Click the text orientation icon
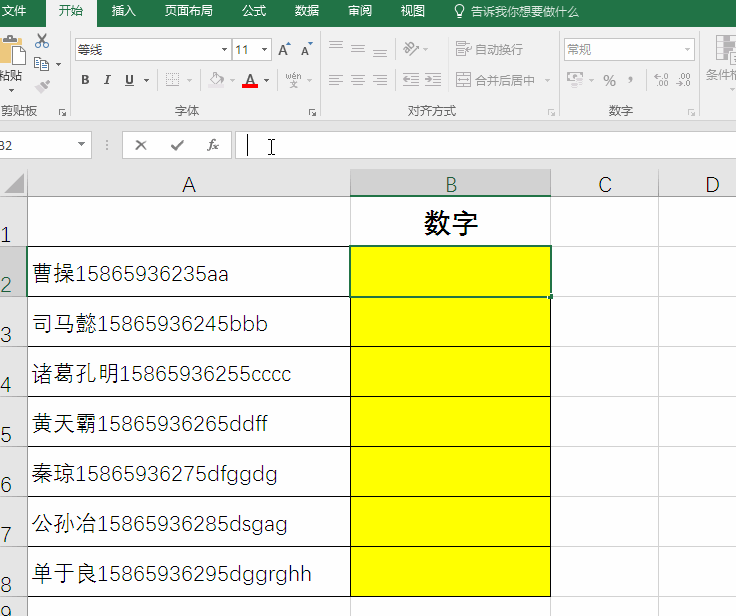The image size is (736, 616). (x=411, y=48)
